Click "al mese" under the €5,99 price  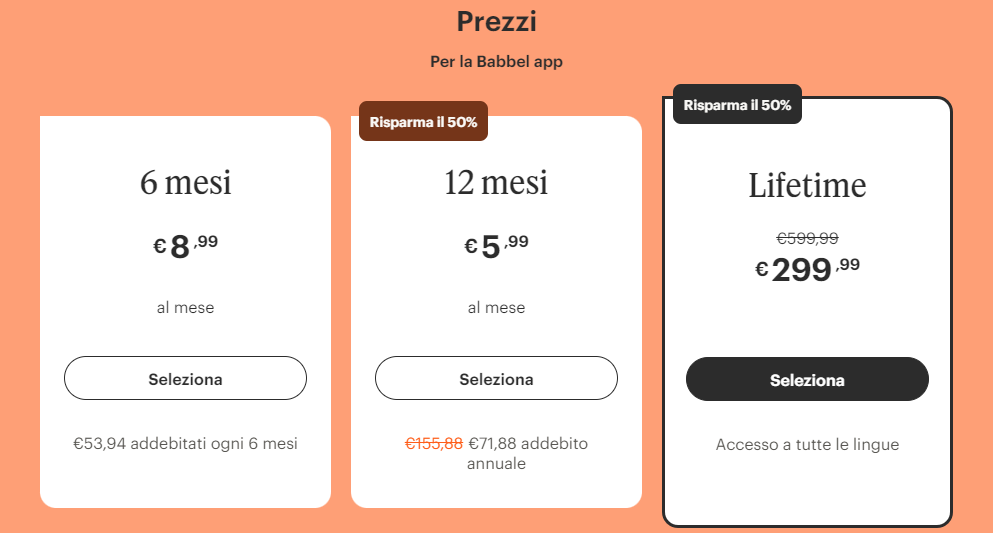pos(496,307)
